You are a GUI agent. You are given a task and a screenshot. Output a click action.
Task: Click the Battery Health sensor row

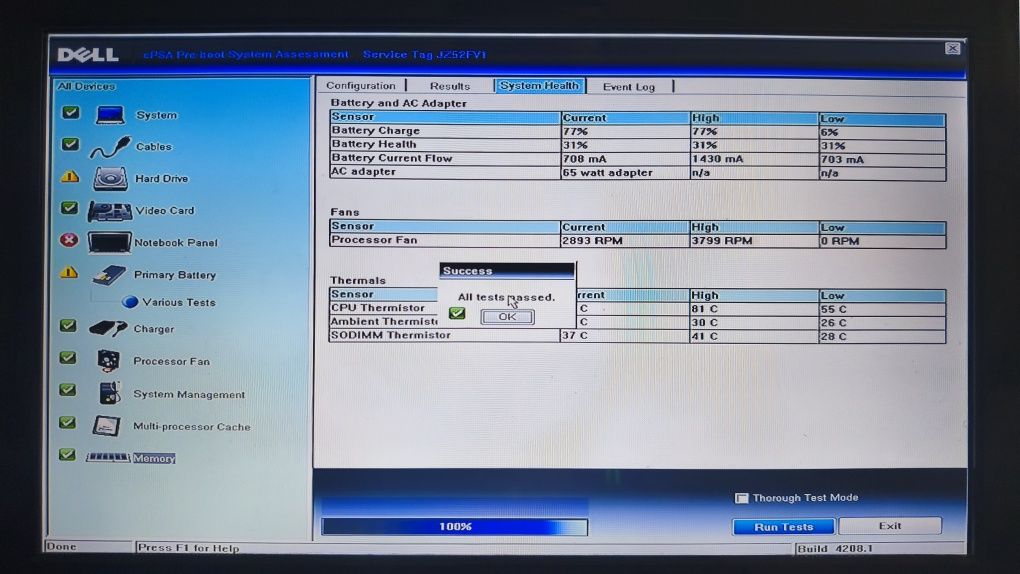638,145
